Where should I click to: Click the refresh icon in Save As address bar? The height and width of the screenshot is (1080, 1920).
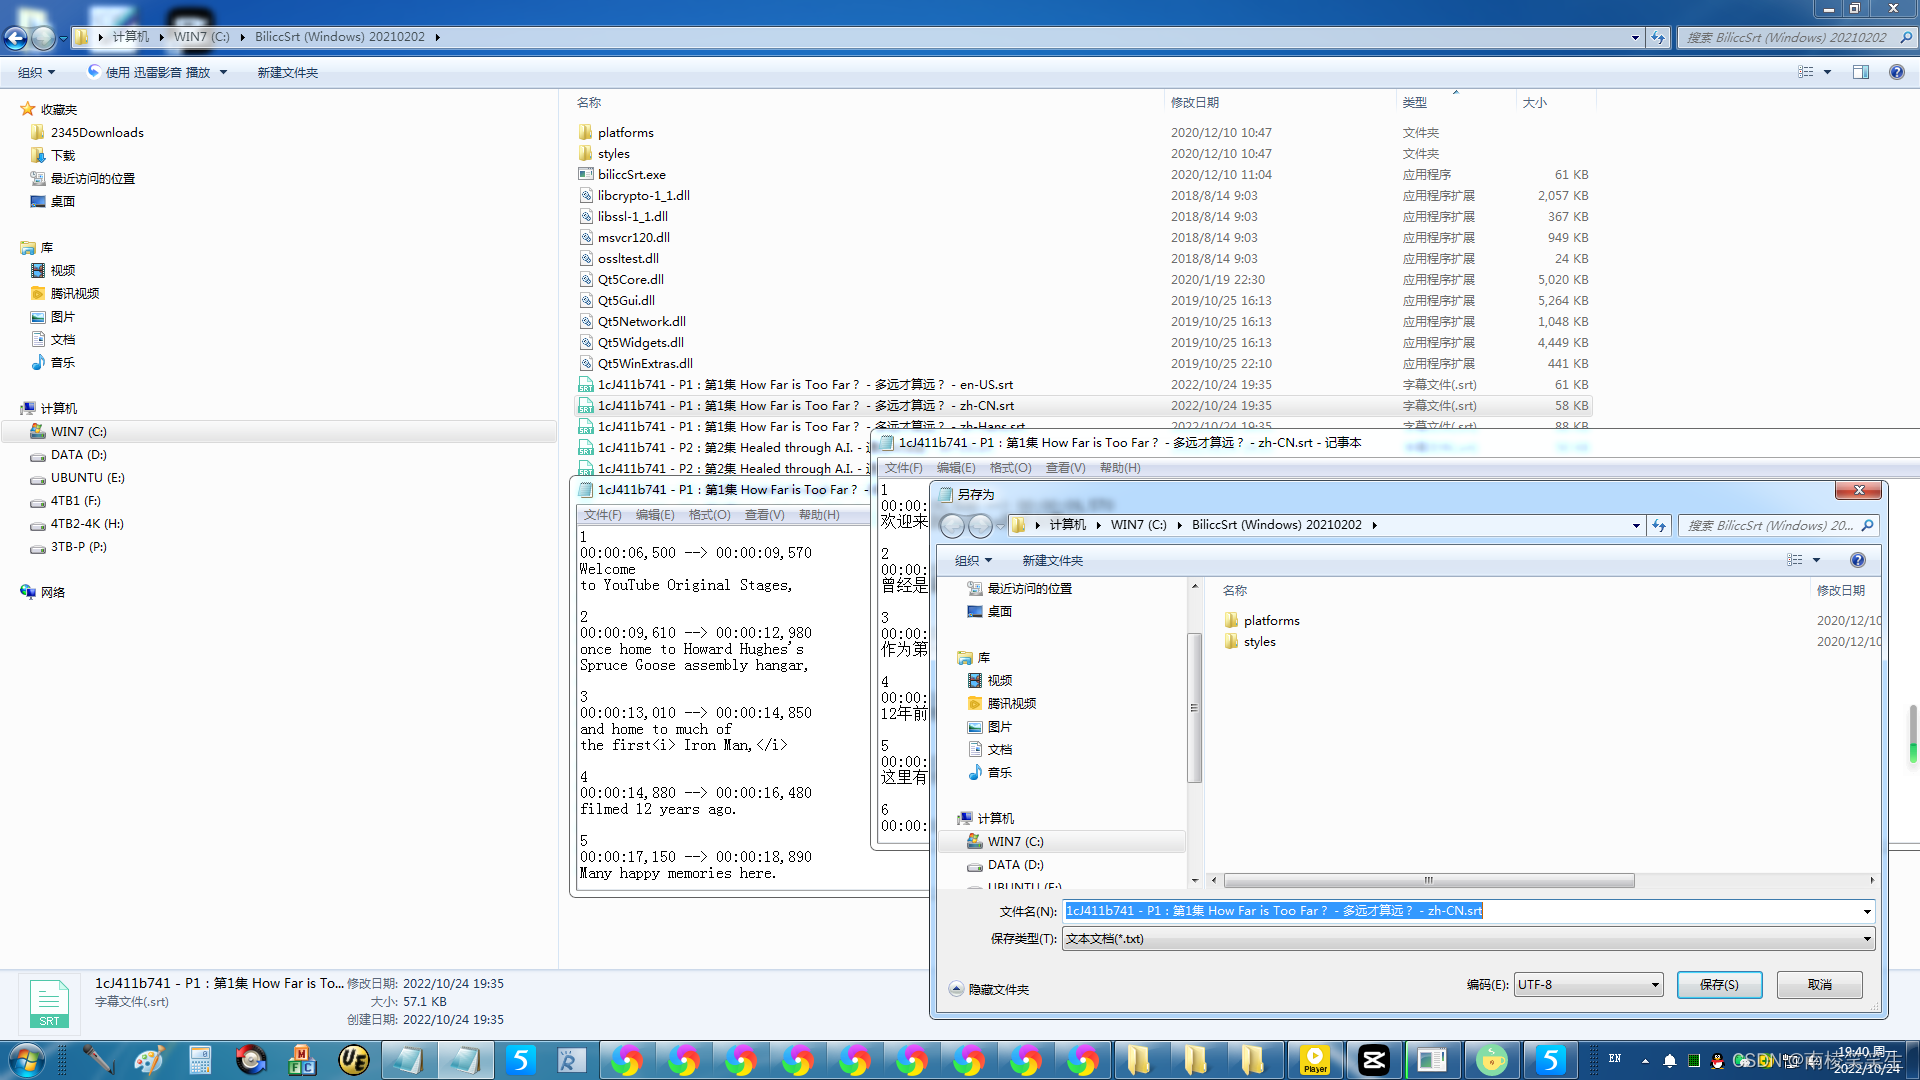(x=1659, y=525)
